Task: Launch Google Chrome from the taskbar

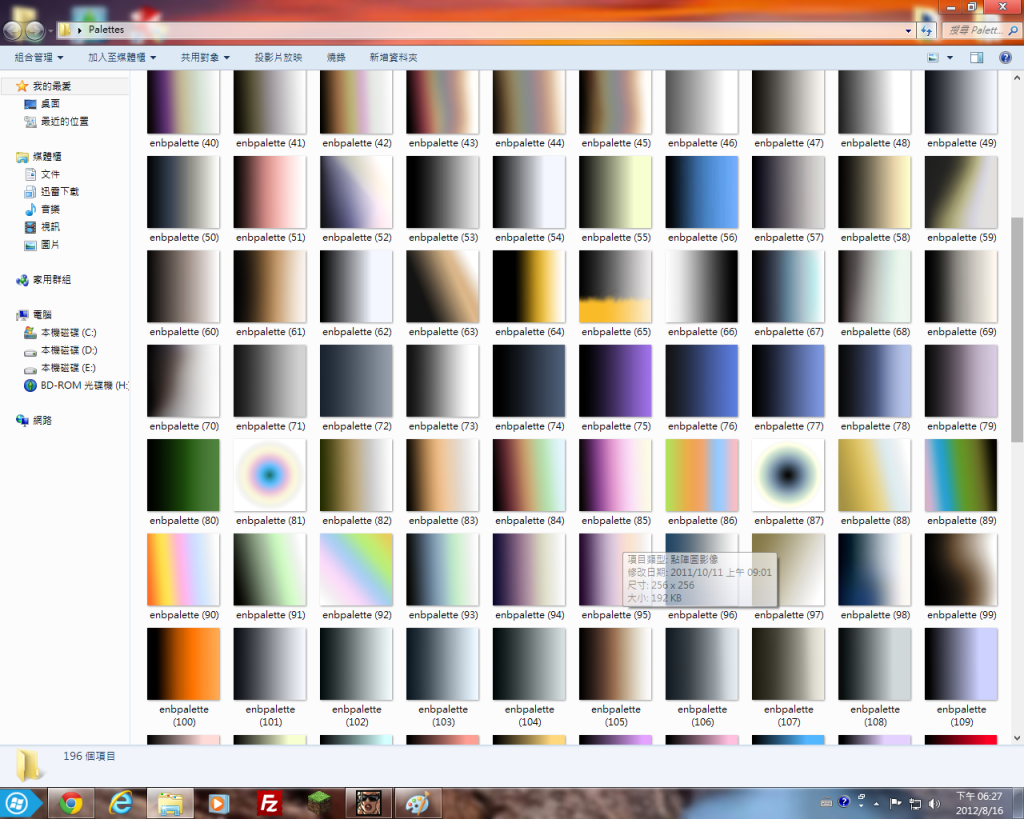Action: click(70, 802)
